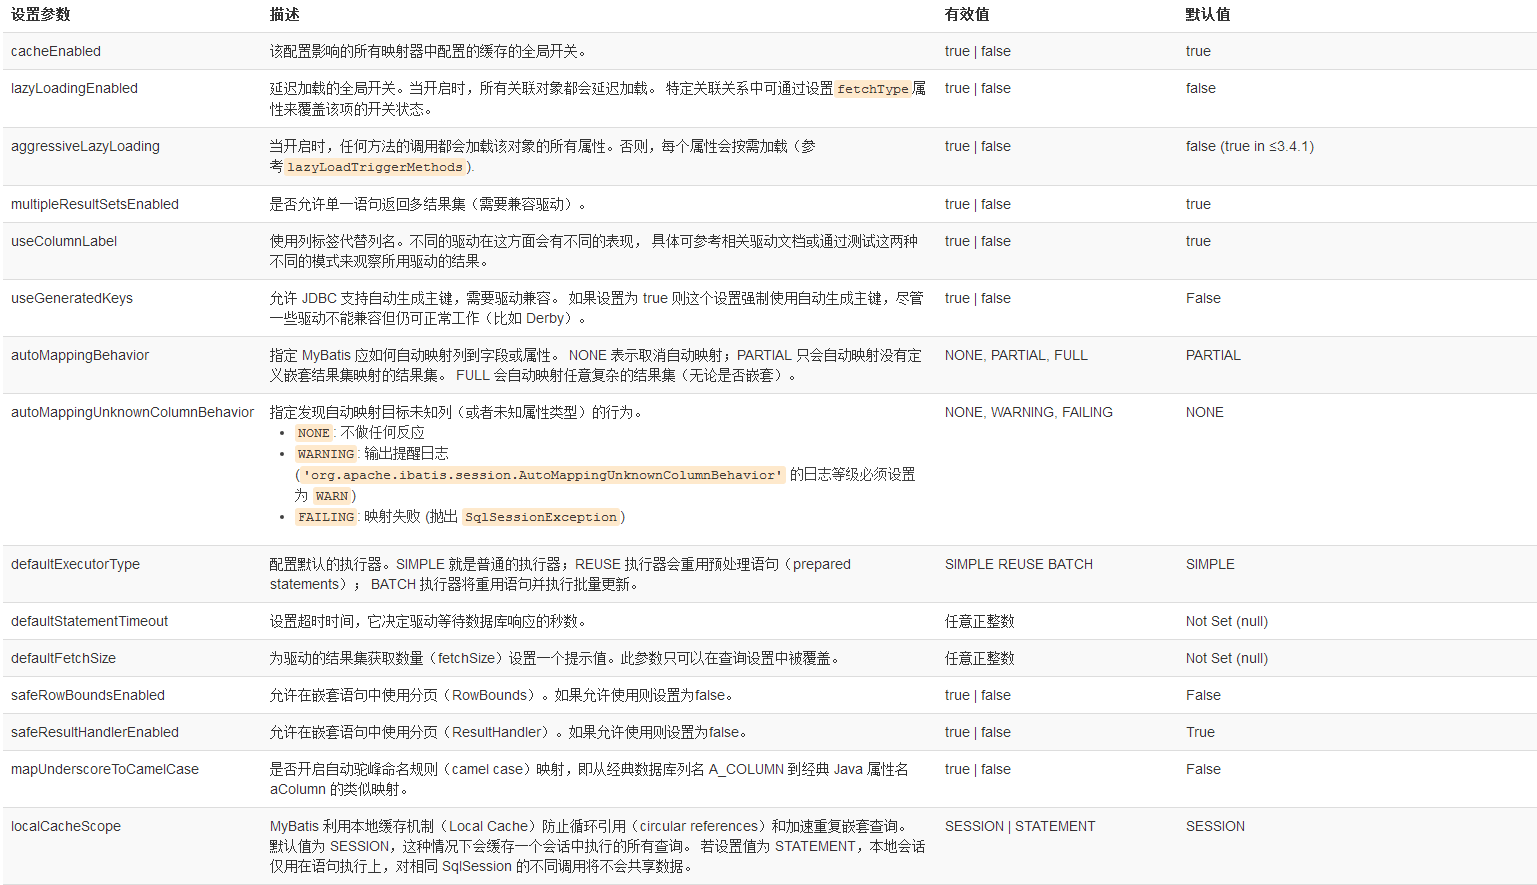Click the defaultFetchSize setting name
The image size is (1537, 885).
[63, 658]
